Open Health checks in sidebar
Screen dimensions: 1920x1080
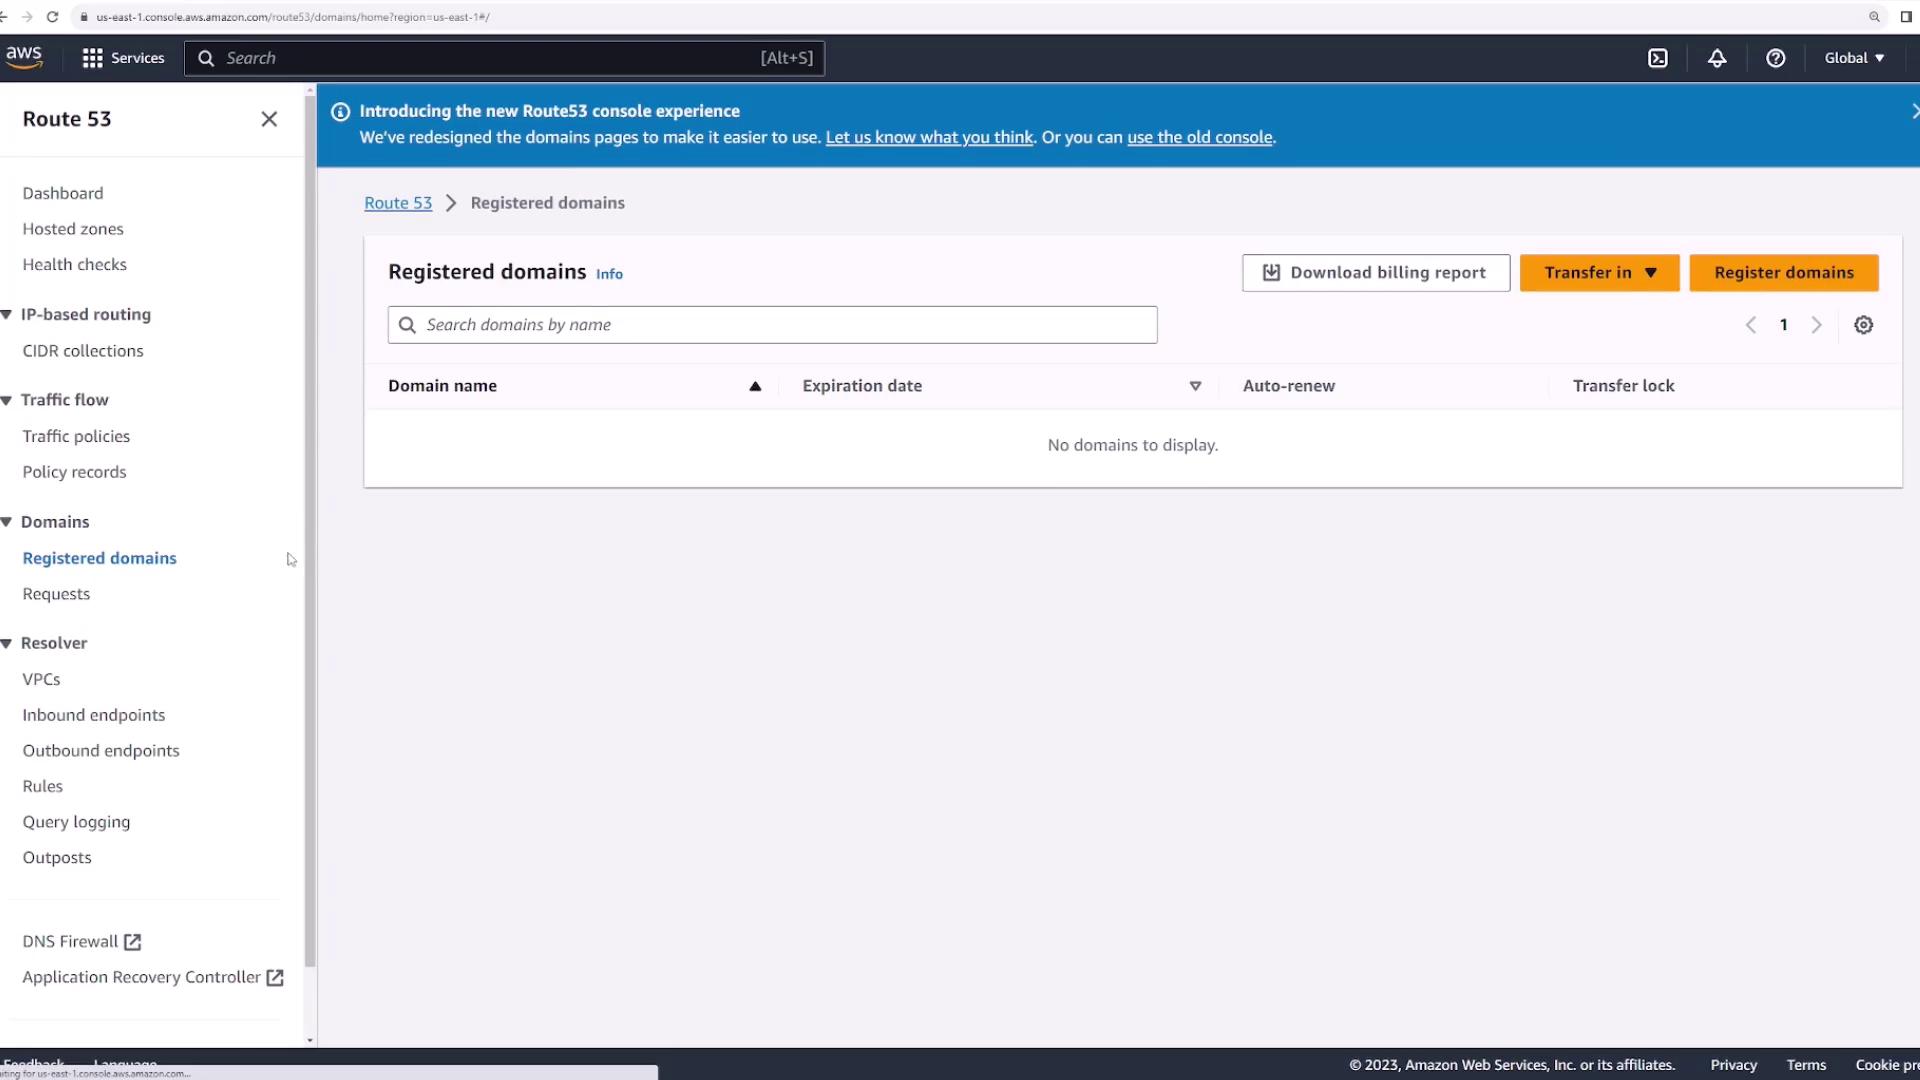point(75,265)
